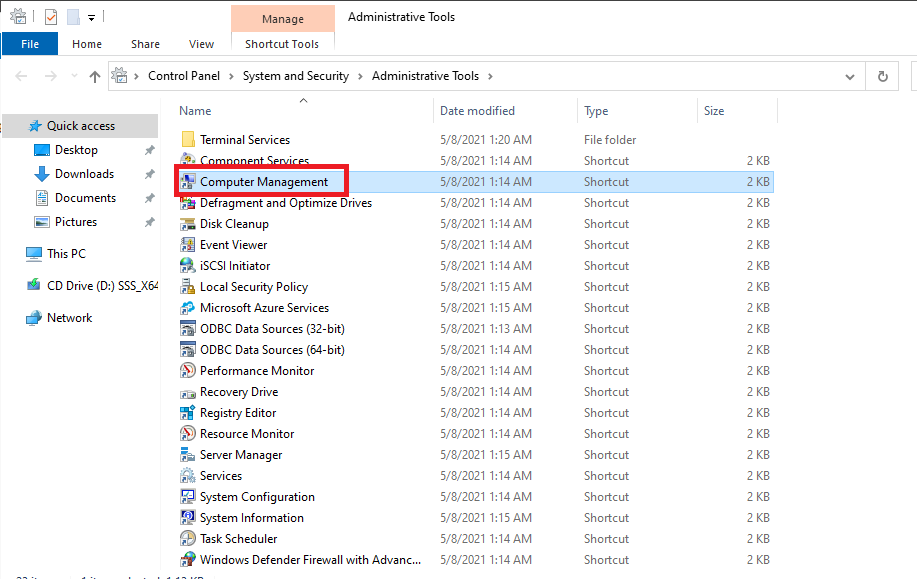Click the Terminal Services File folder type cell
The height and width of the screenshot is (579, 917).
(610, 140)
